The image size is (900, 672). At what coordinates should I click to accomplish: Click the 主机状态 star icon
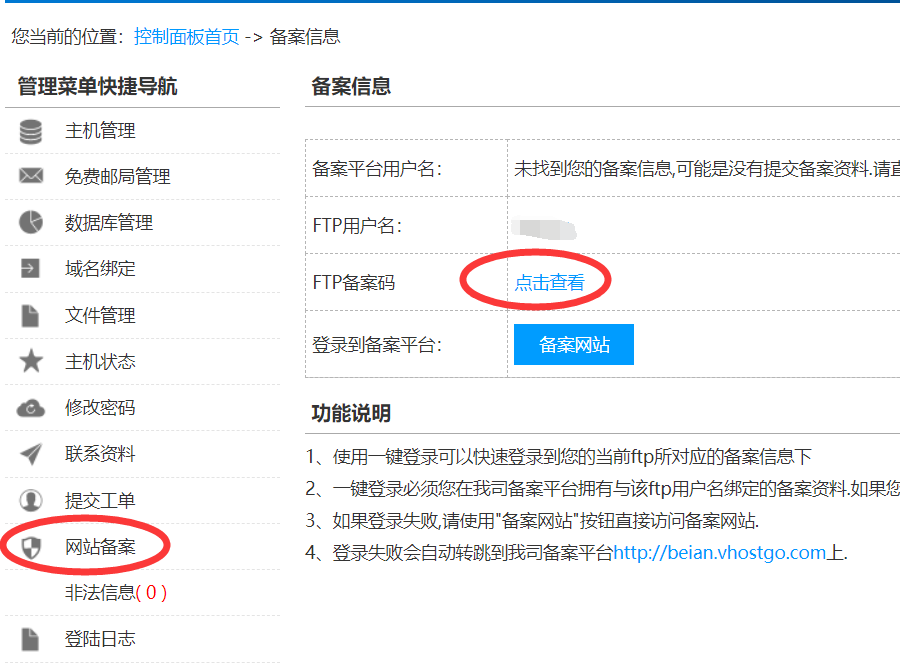click(x=33, y=361)
